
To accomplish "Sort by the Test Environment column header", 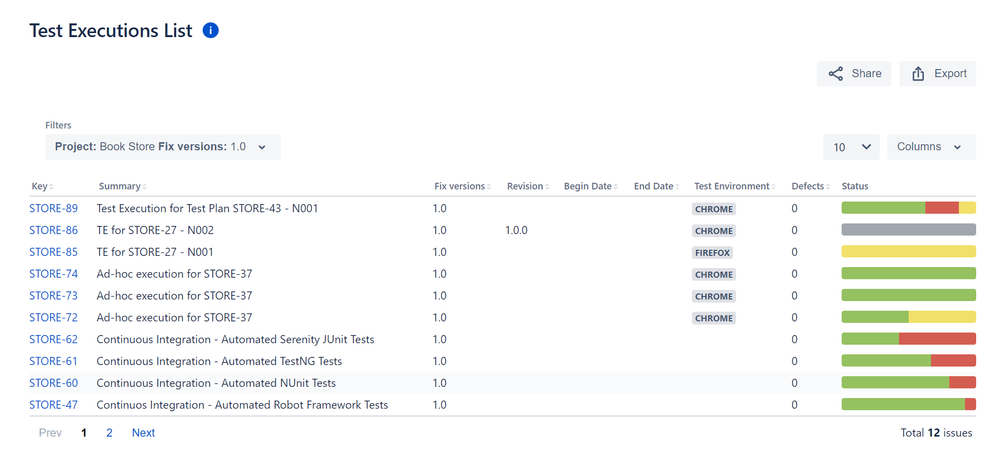I will point(735,187).
